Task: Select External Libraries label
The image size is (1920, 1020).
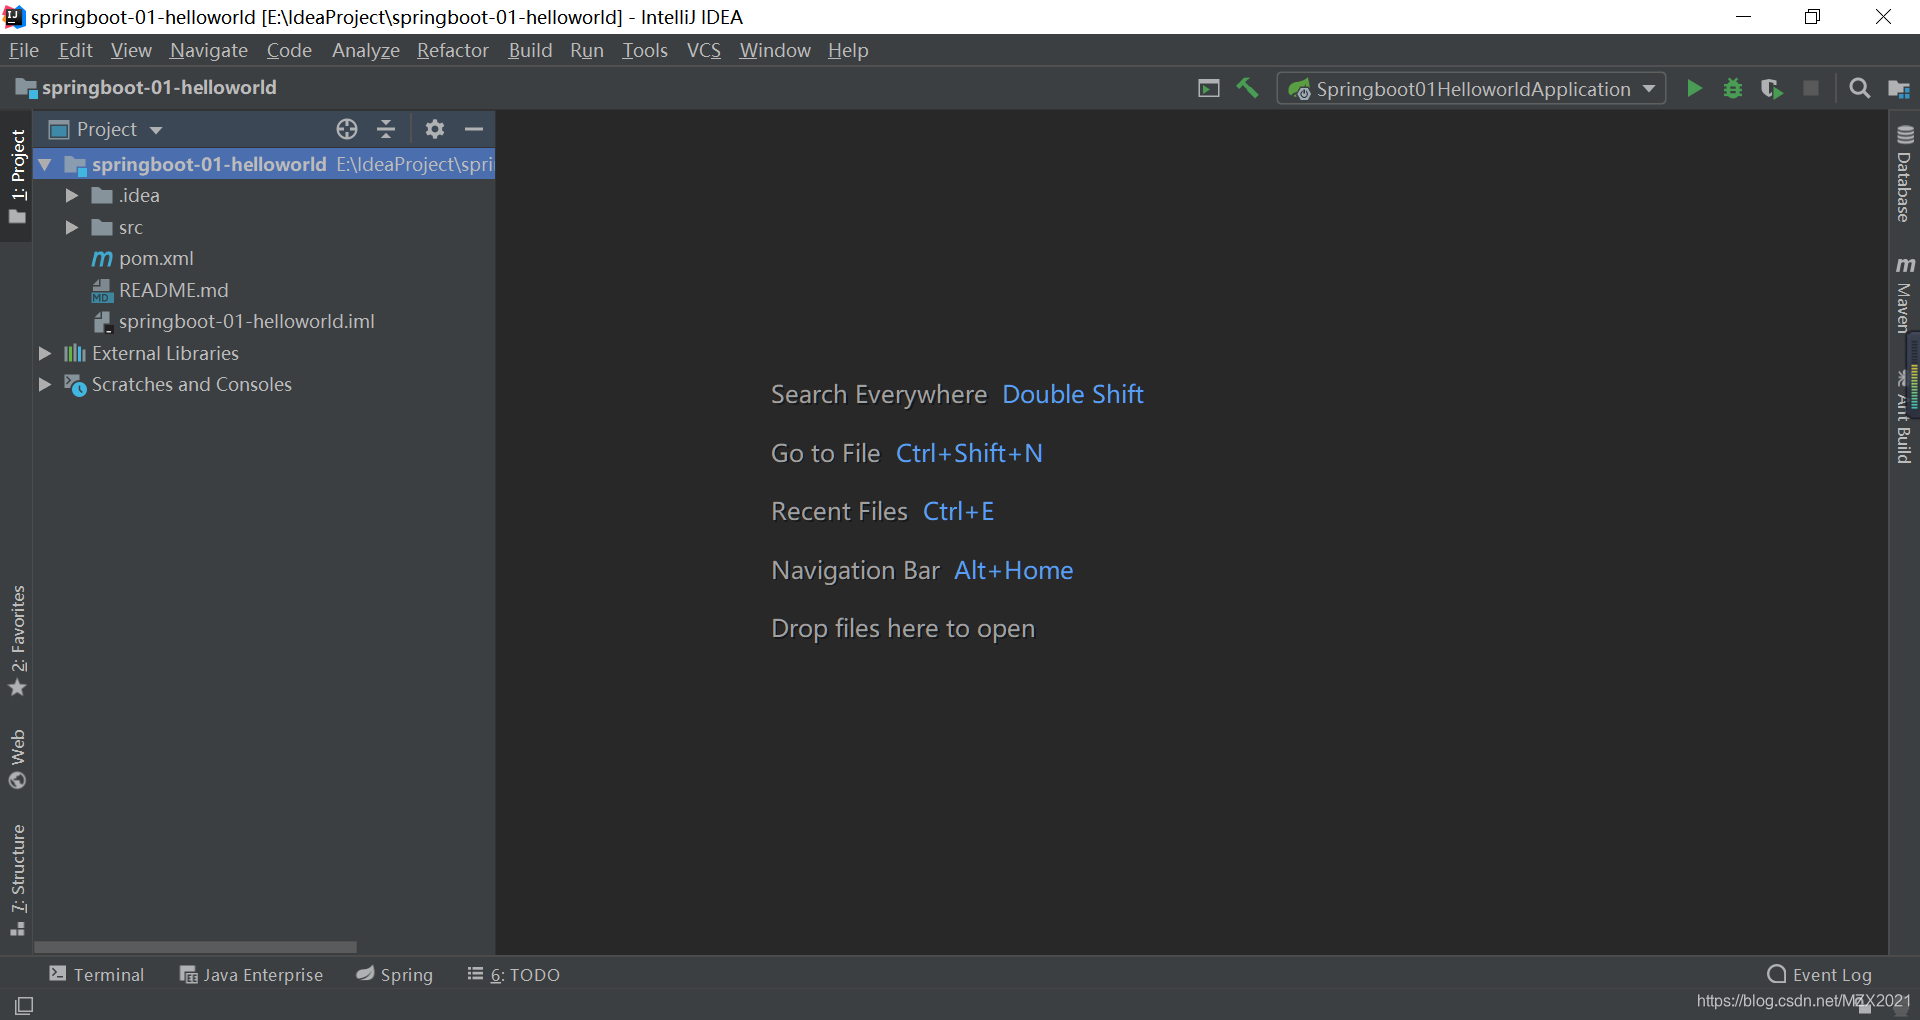Action: coord(165,353)
